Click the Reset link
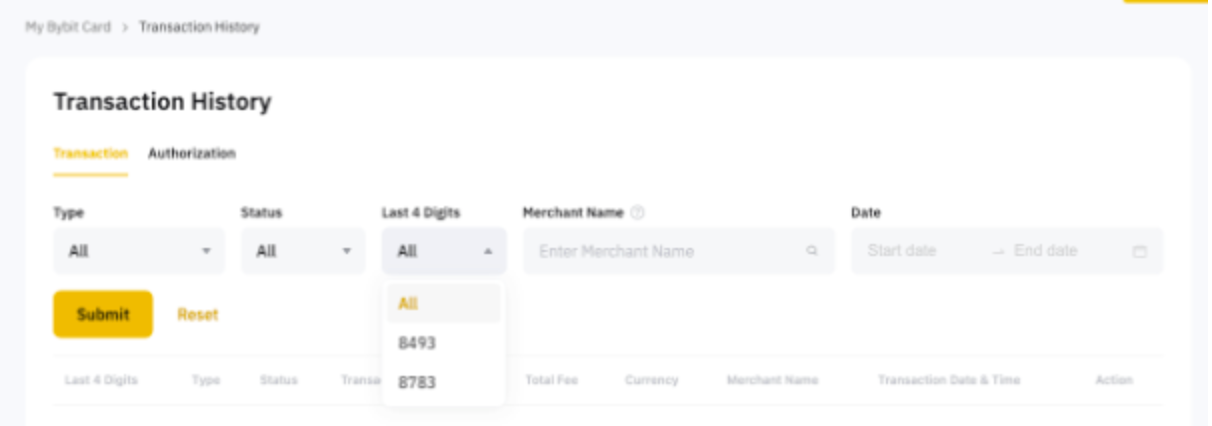This screenshot has width=1212, height=426. tap(198, 315)
